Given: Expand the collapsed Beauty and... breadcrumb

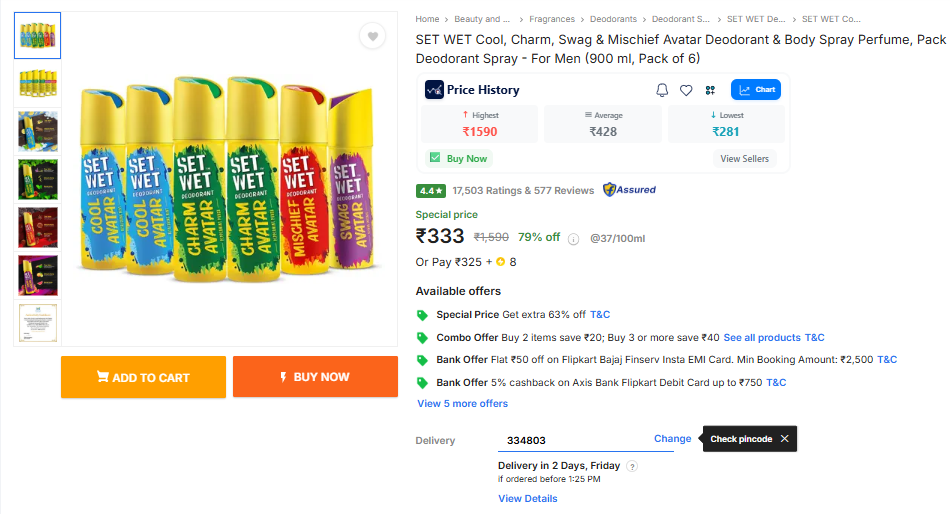Looking at the screenshot, I should [482, 19].
